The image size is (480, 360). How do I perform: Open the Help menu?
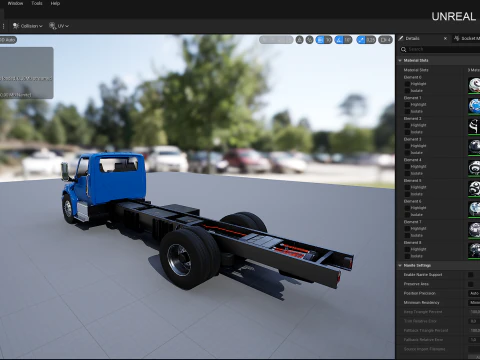[55, 3]
